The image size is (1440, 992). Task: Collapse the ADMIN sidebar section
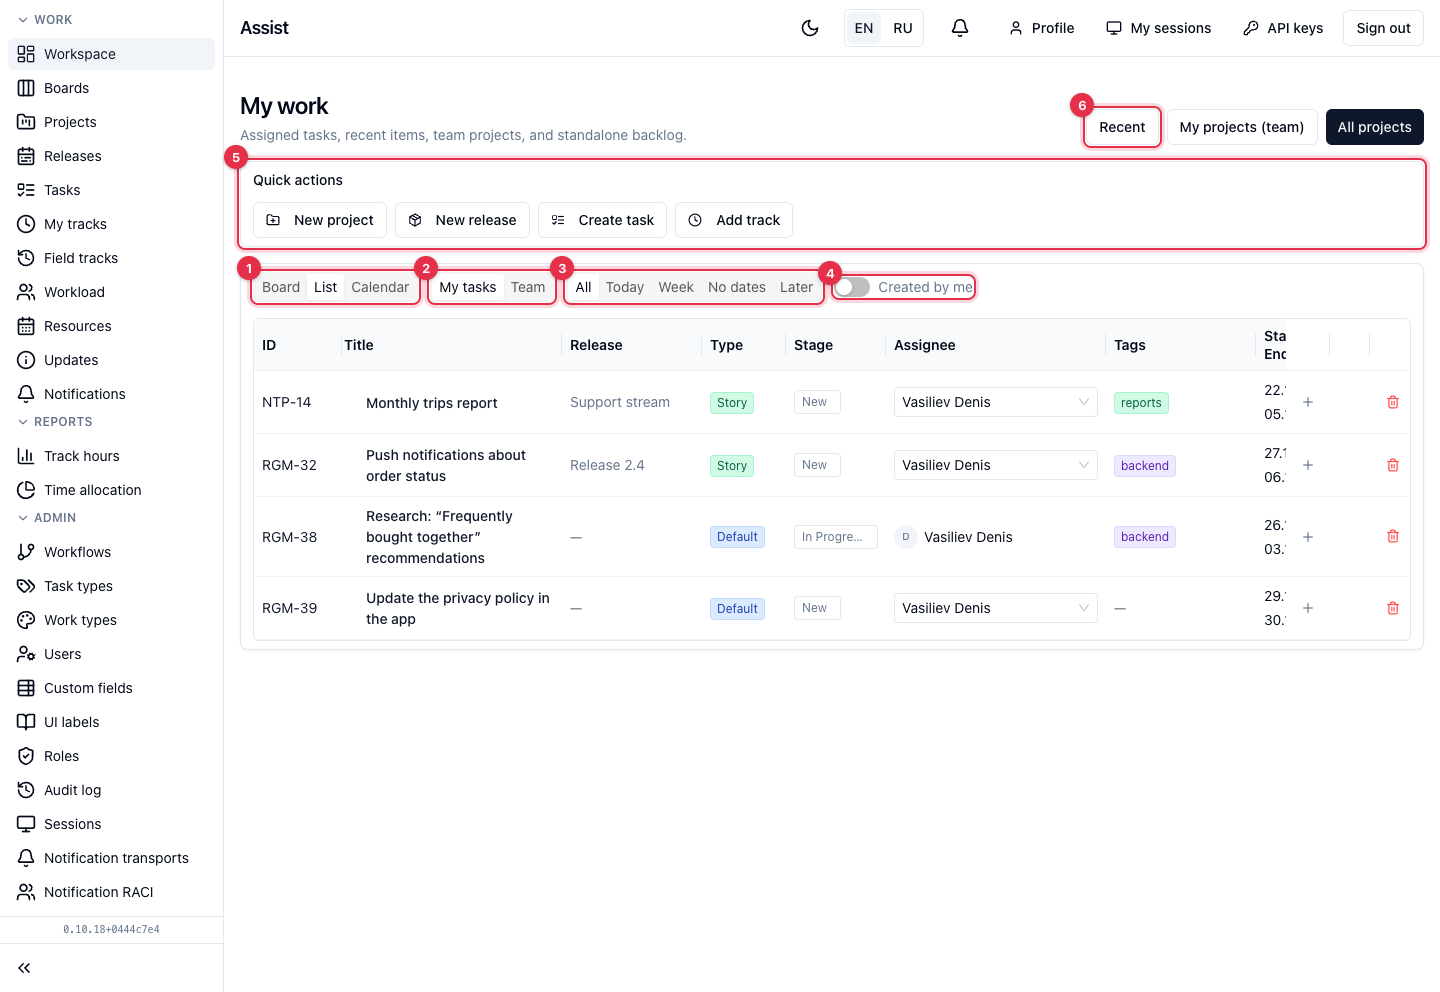pyautogui.click(x=47, y=518)
